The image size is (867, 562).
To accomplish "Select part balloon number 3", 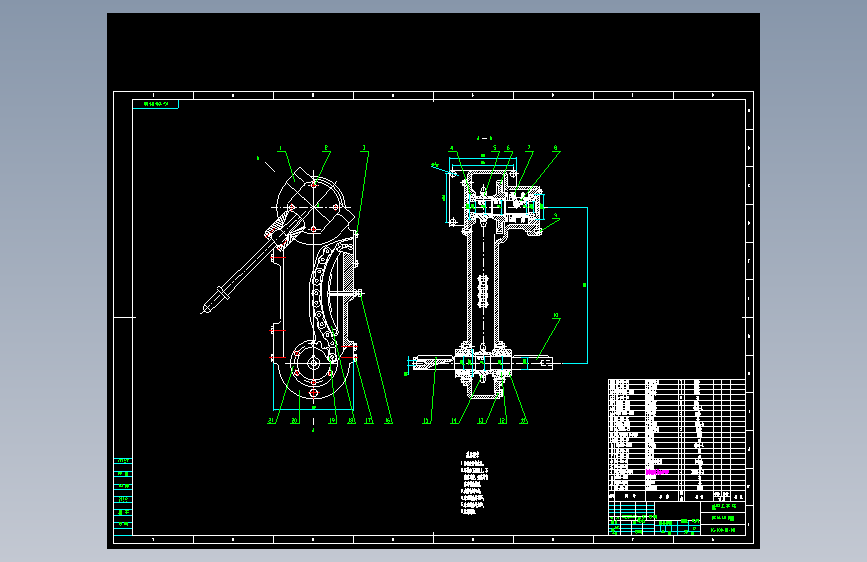I will click(x=364, y=148).
